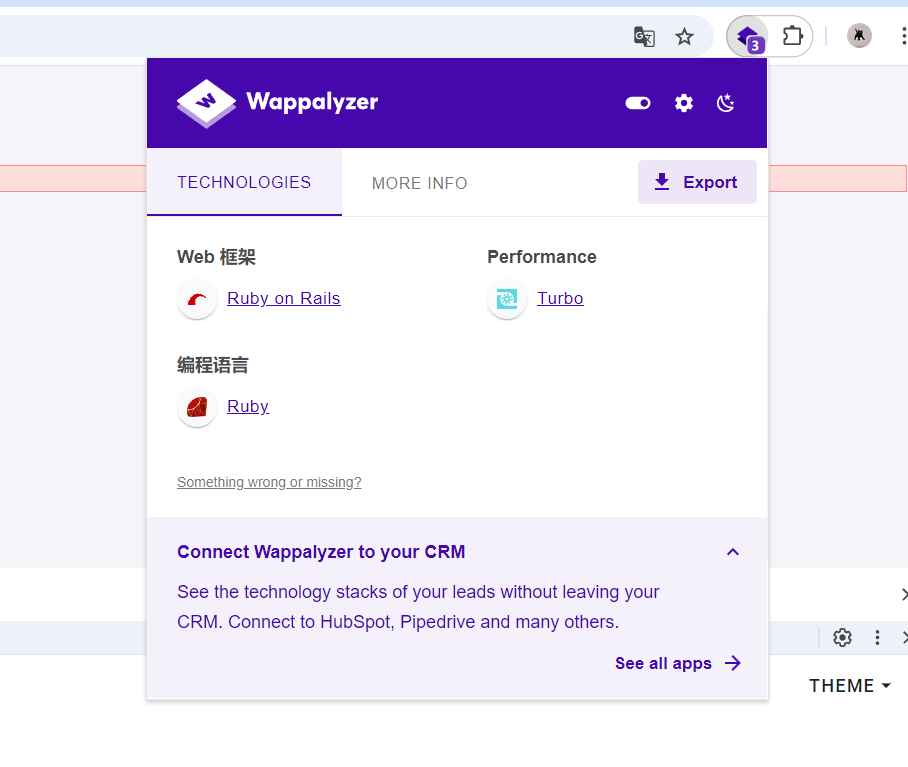Click the Ruby gem icon
The width and height of the screenshot is (908, 767).
coord(197,407)
